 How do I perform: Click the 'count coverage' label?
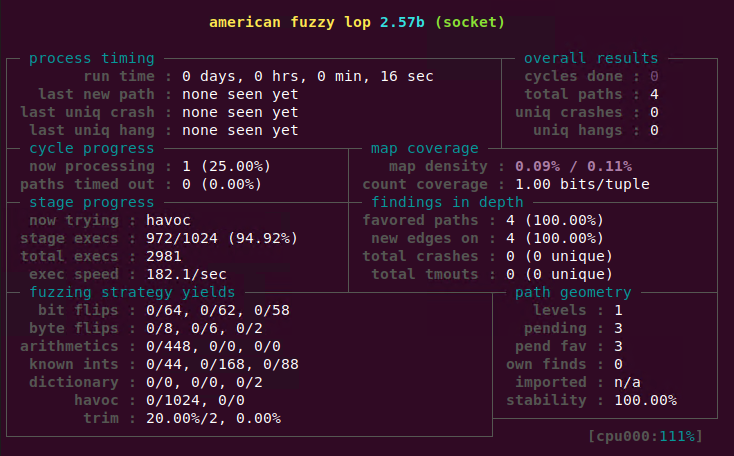425,184
